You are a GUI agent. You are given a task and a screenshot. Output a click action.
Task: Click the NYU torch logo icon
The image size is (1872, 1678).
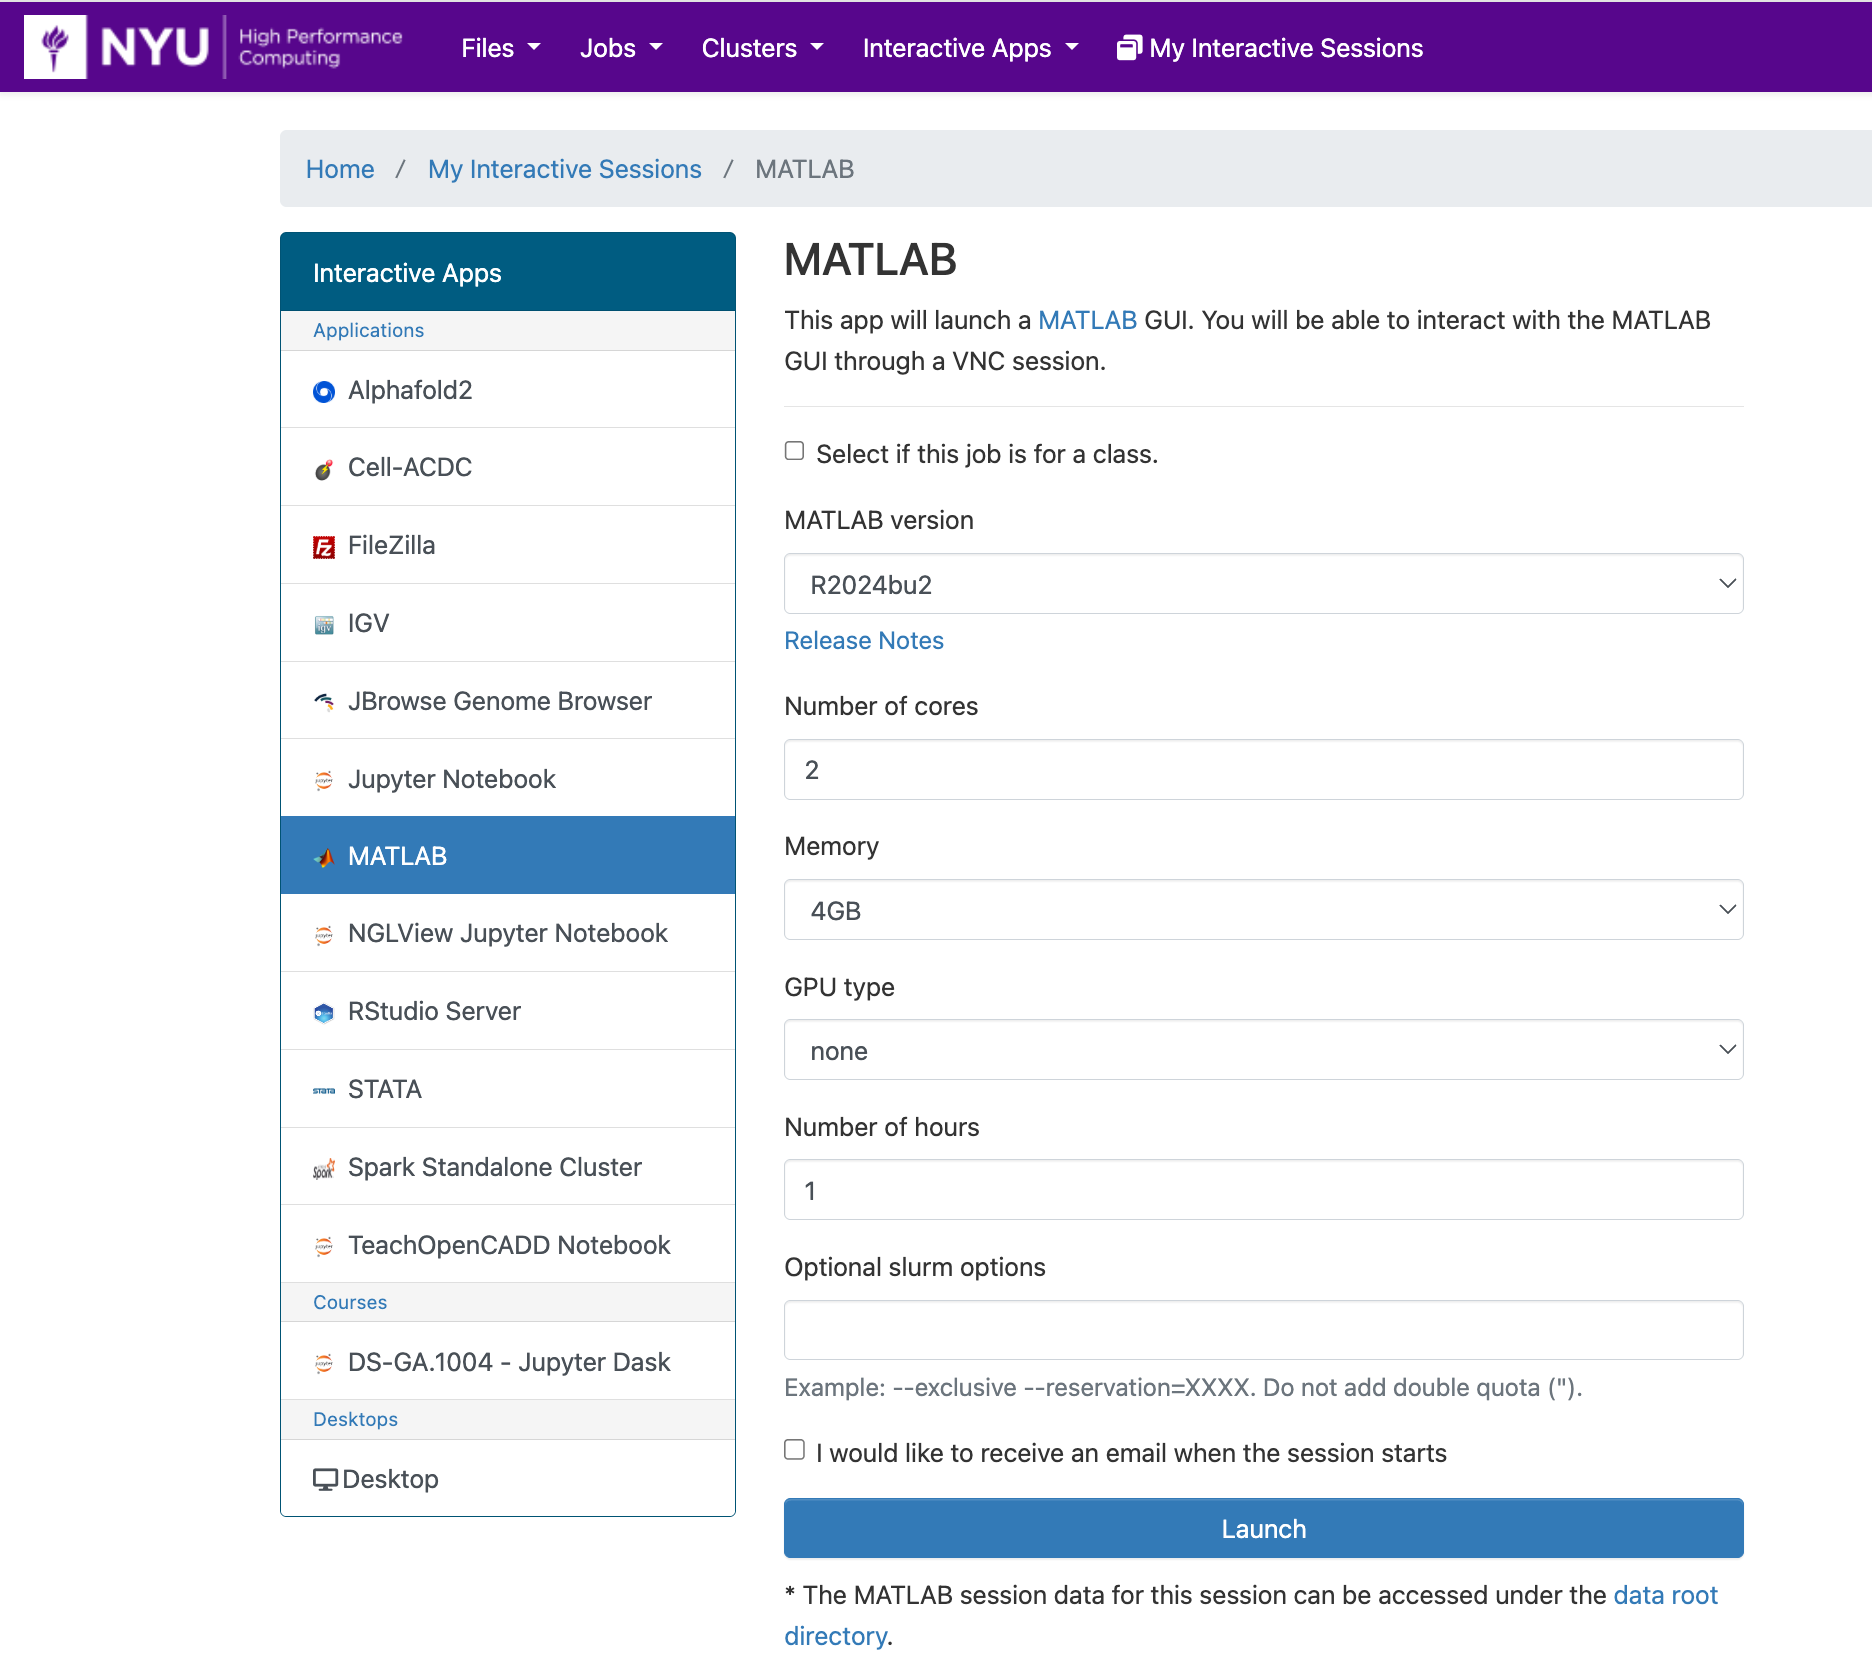click(55, 46)
